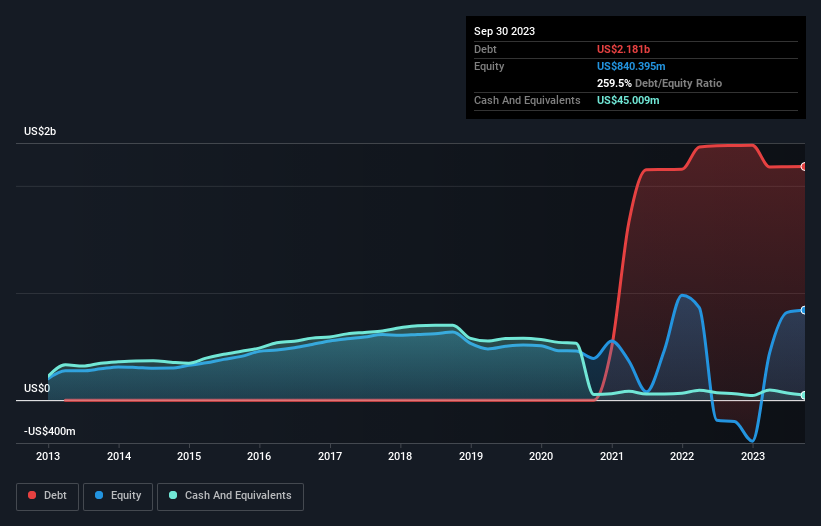Click the US$2.181b debt value

click(623, 49)
